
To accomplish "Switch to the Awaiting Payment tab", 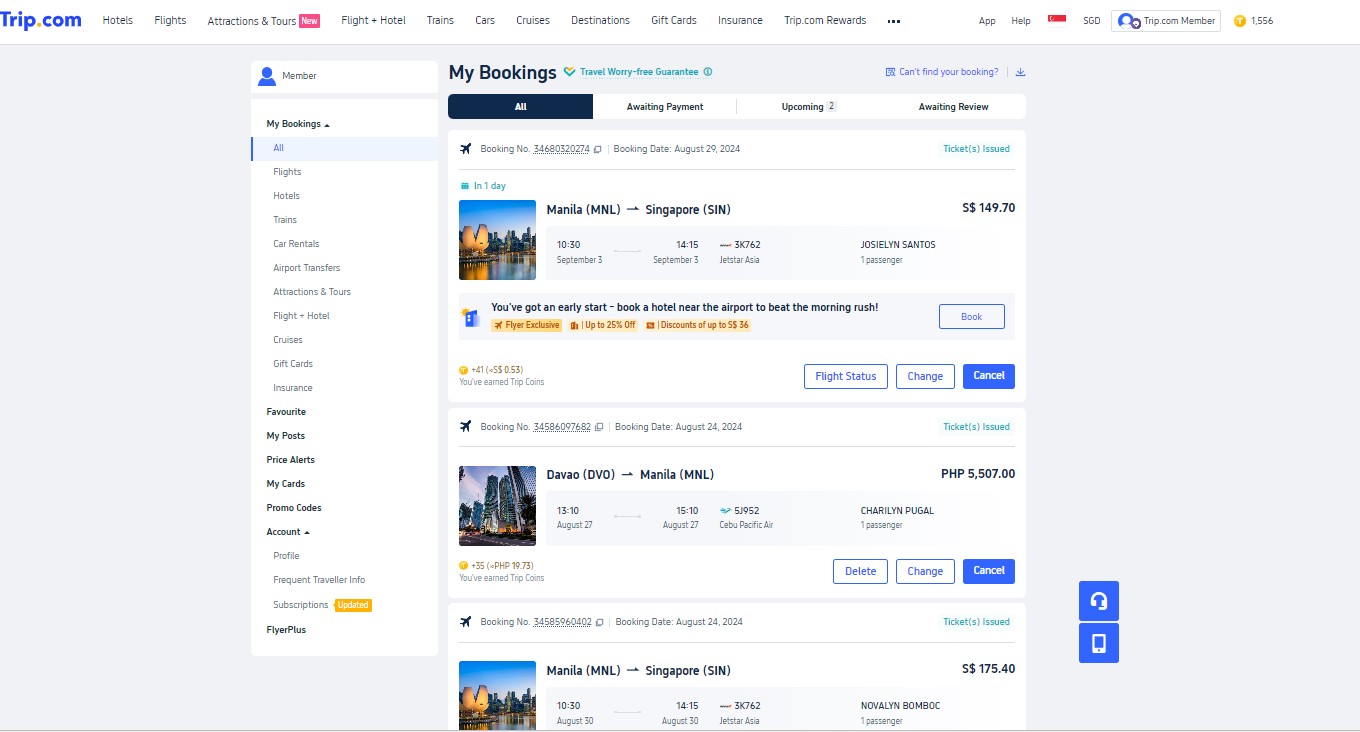I will pyautogui.click(x=665, y=107).
